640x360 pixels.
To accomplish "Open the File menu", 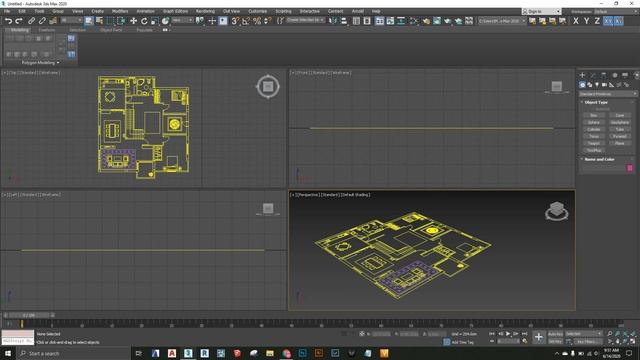I will point(7,11).
